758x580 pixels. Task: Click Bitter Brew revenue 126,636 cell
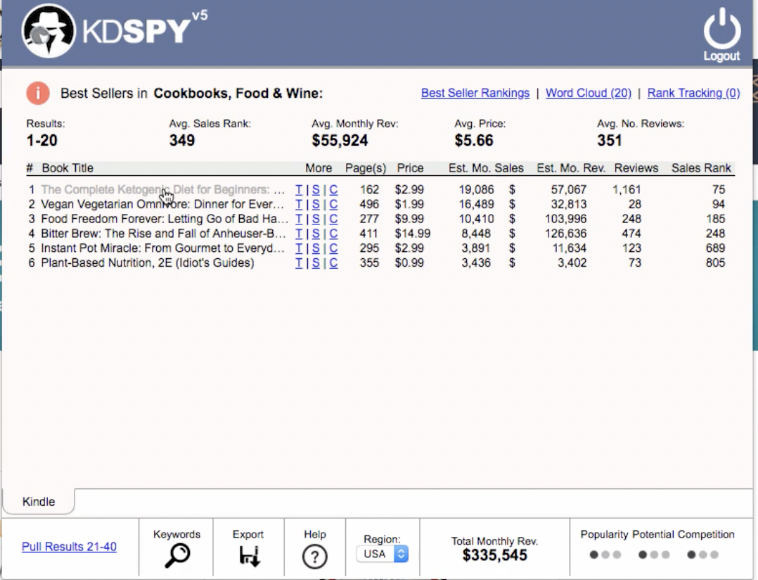566,233
